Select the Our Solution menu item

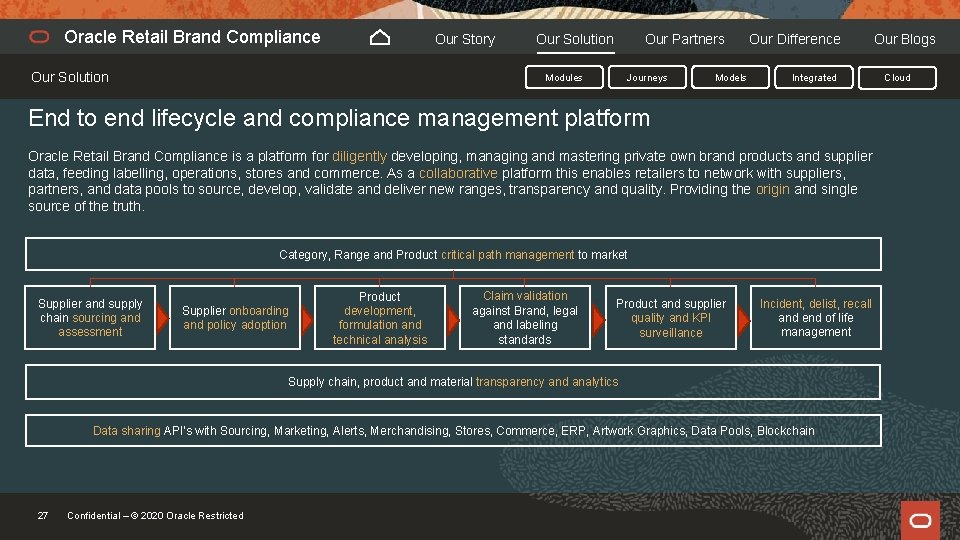575,39
